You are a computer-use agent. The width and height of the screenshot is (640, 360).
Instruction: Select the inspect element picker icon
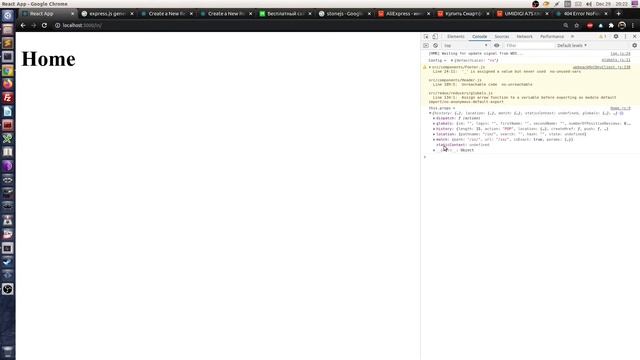(x=426, y=36)
